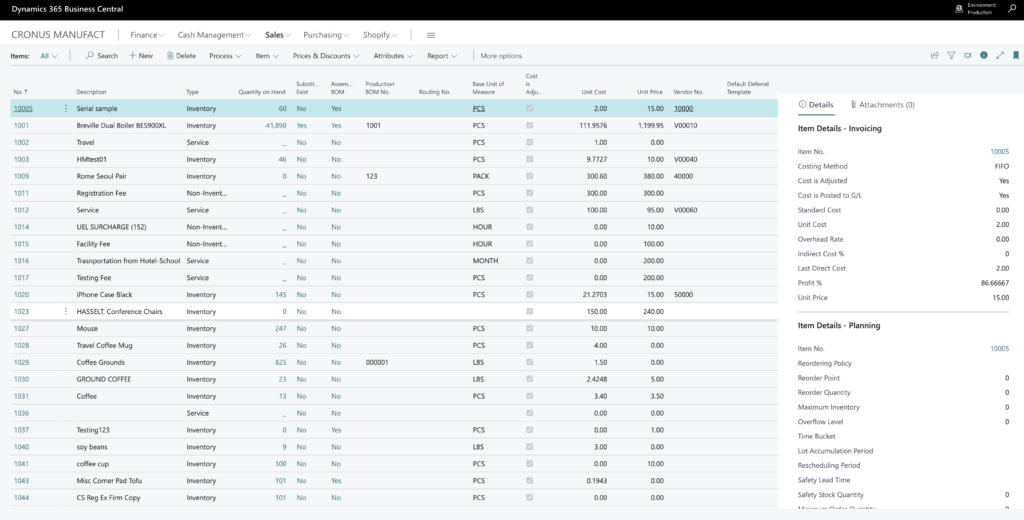Click the Unit Price column header

650,92
